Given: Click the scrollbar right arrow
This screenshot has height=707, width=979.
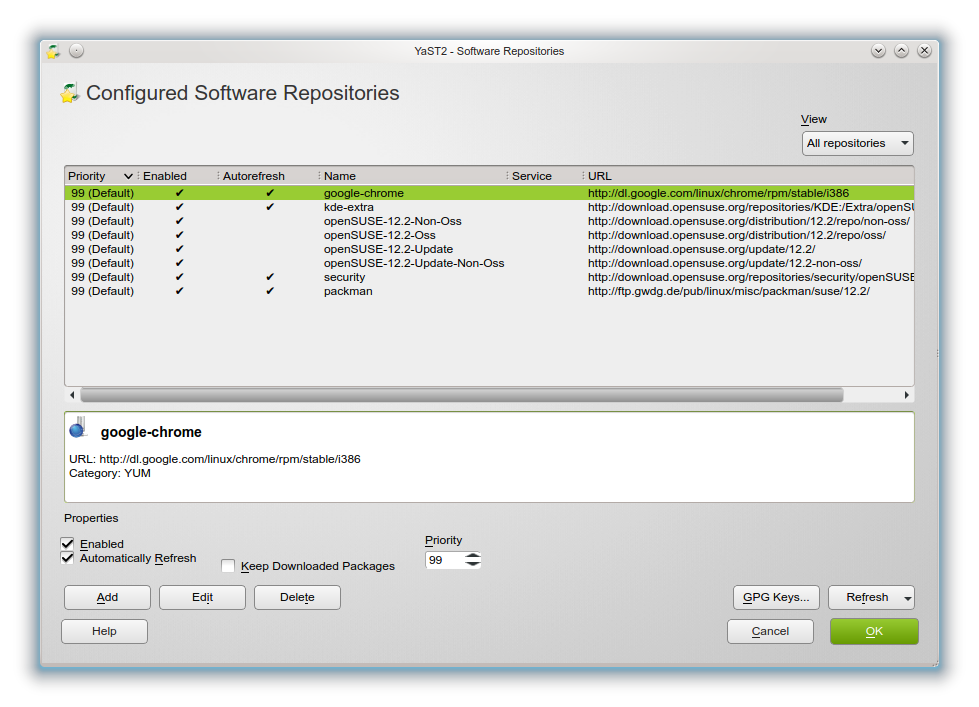Looking at the screenshot, I should coord(907,395).
